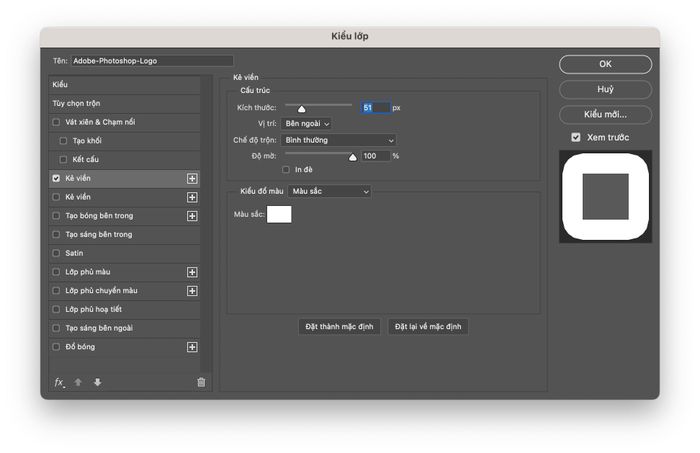Open Chế độ trộn Bình thường dropdown

click(338, 140)
